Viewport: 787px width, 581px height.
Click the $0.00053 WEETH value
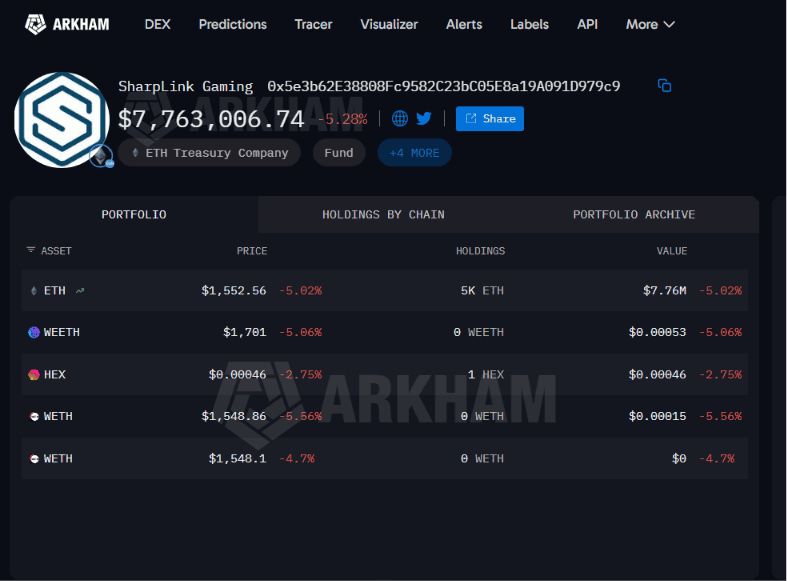tap(658, 332)
